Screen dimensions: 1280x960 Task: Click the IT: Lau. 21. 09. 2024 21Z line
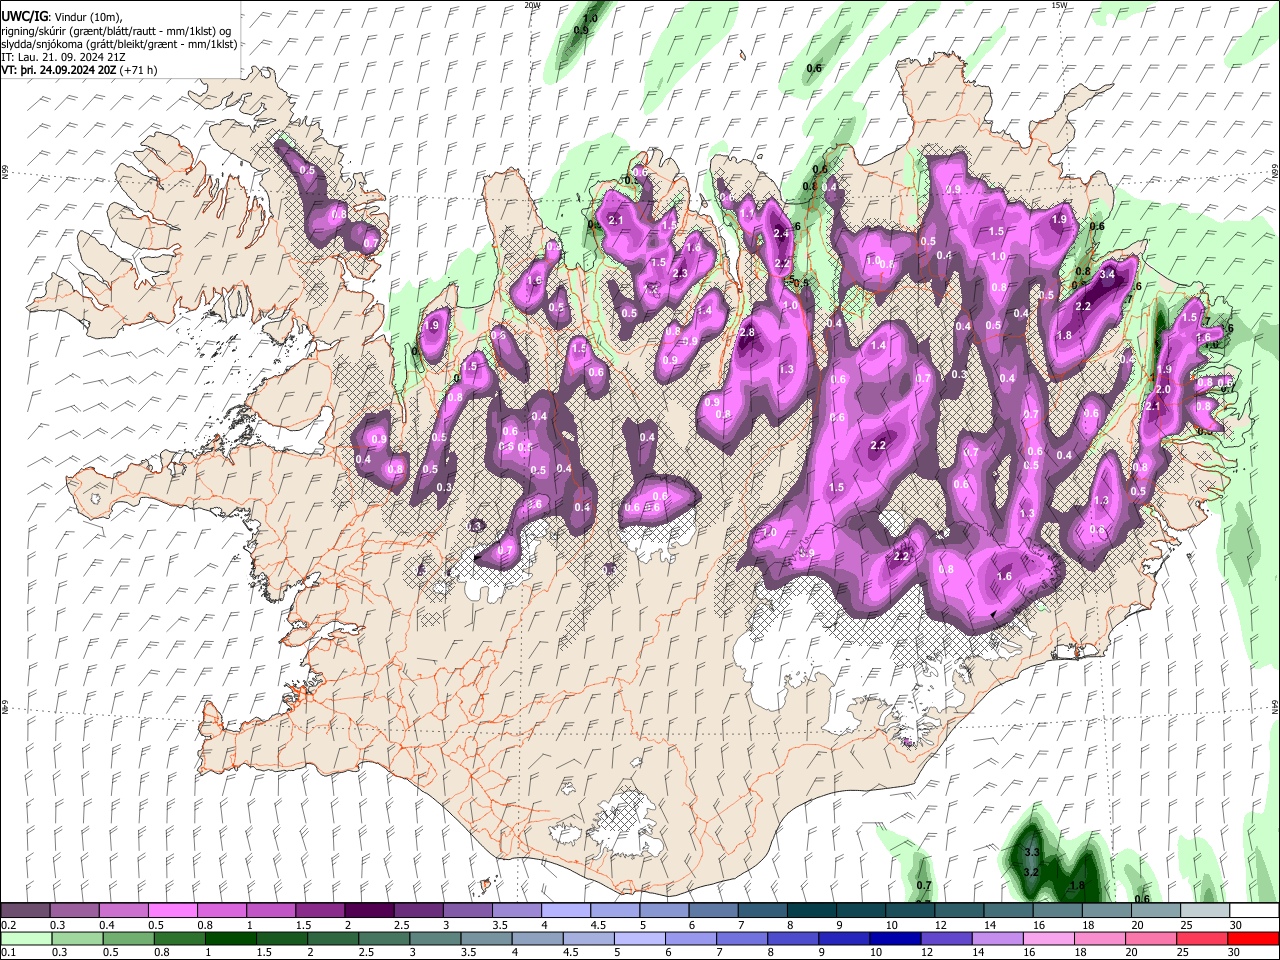pos(63,57)
